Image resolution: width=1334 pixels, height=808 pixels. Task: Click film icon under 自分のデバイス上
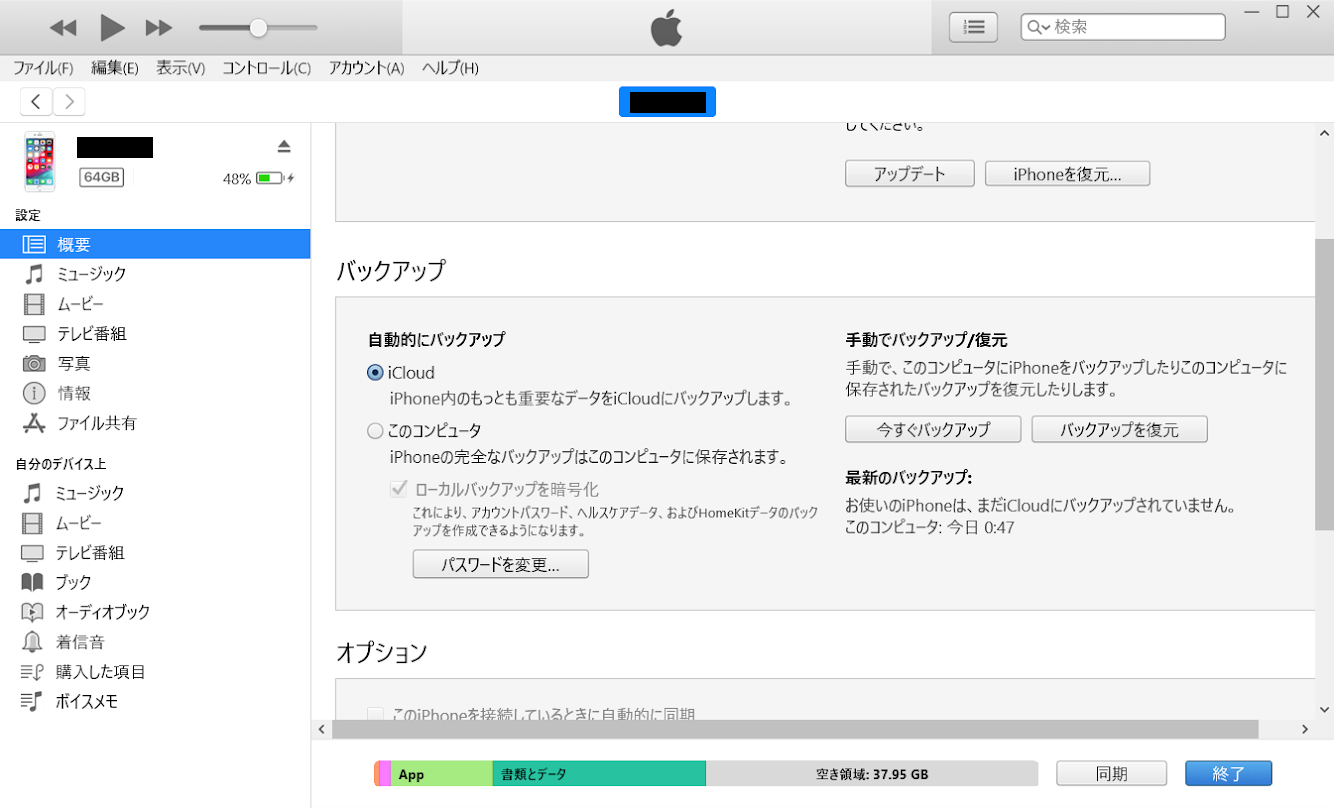tap(33, 523)
